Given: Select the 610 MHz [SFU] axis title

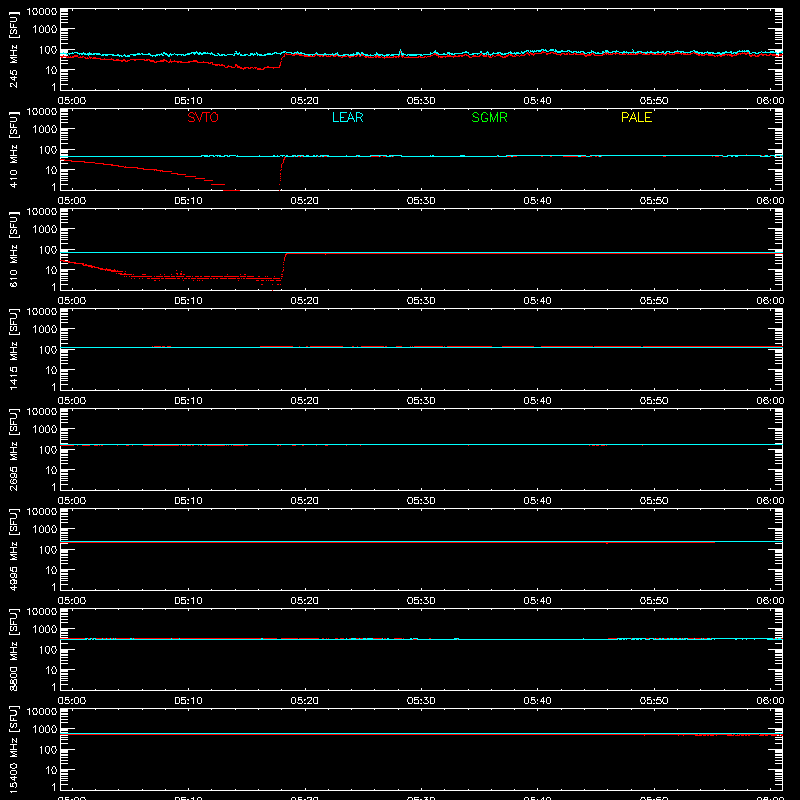Looking at the screenshot, I should (14, 249).
